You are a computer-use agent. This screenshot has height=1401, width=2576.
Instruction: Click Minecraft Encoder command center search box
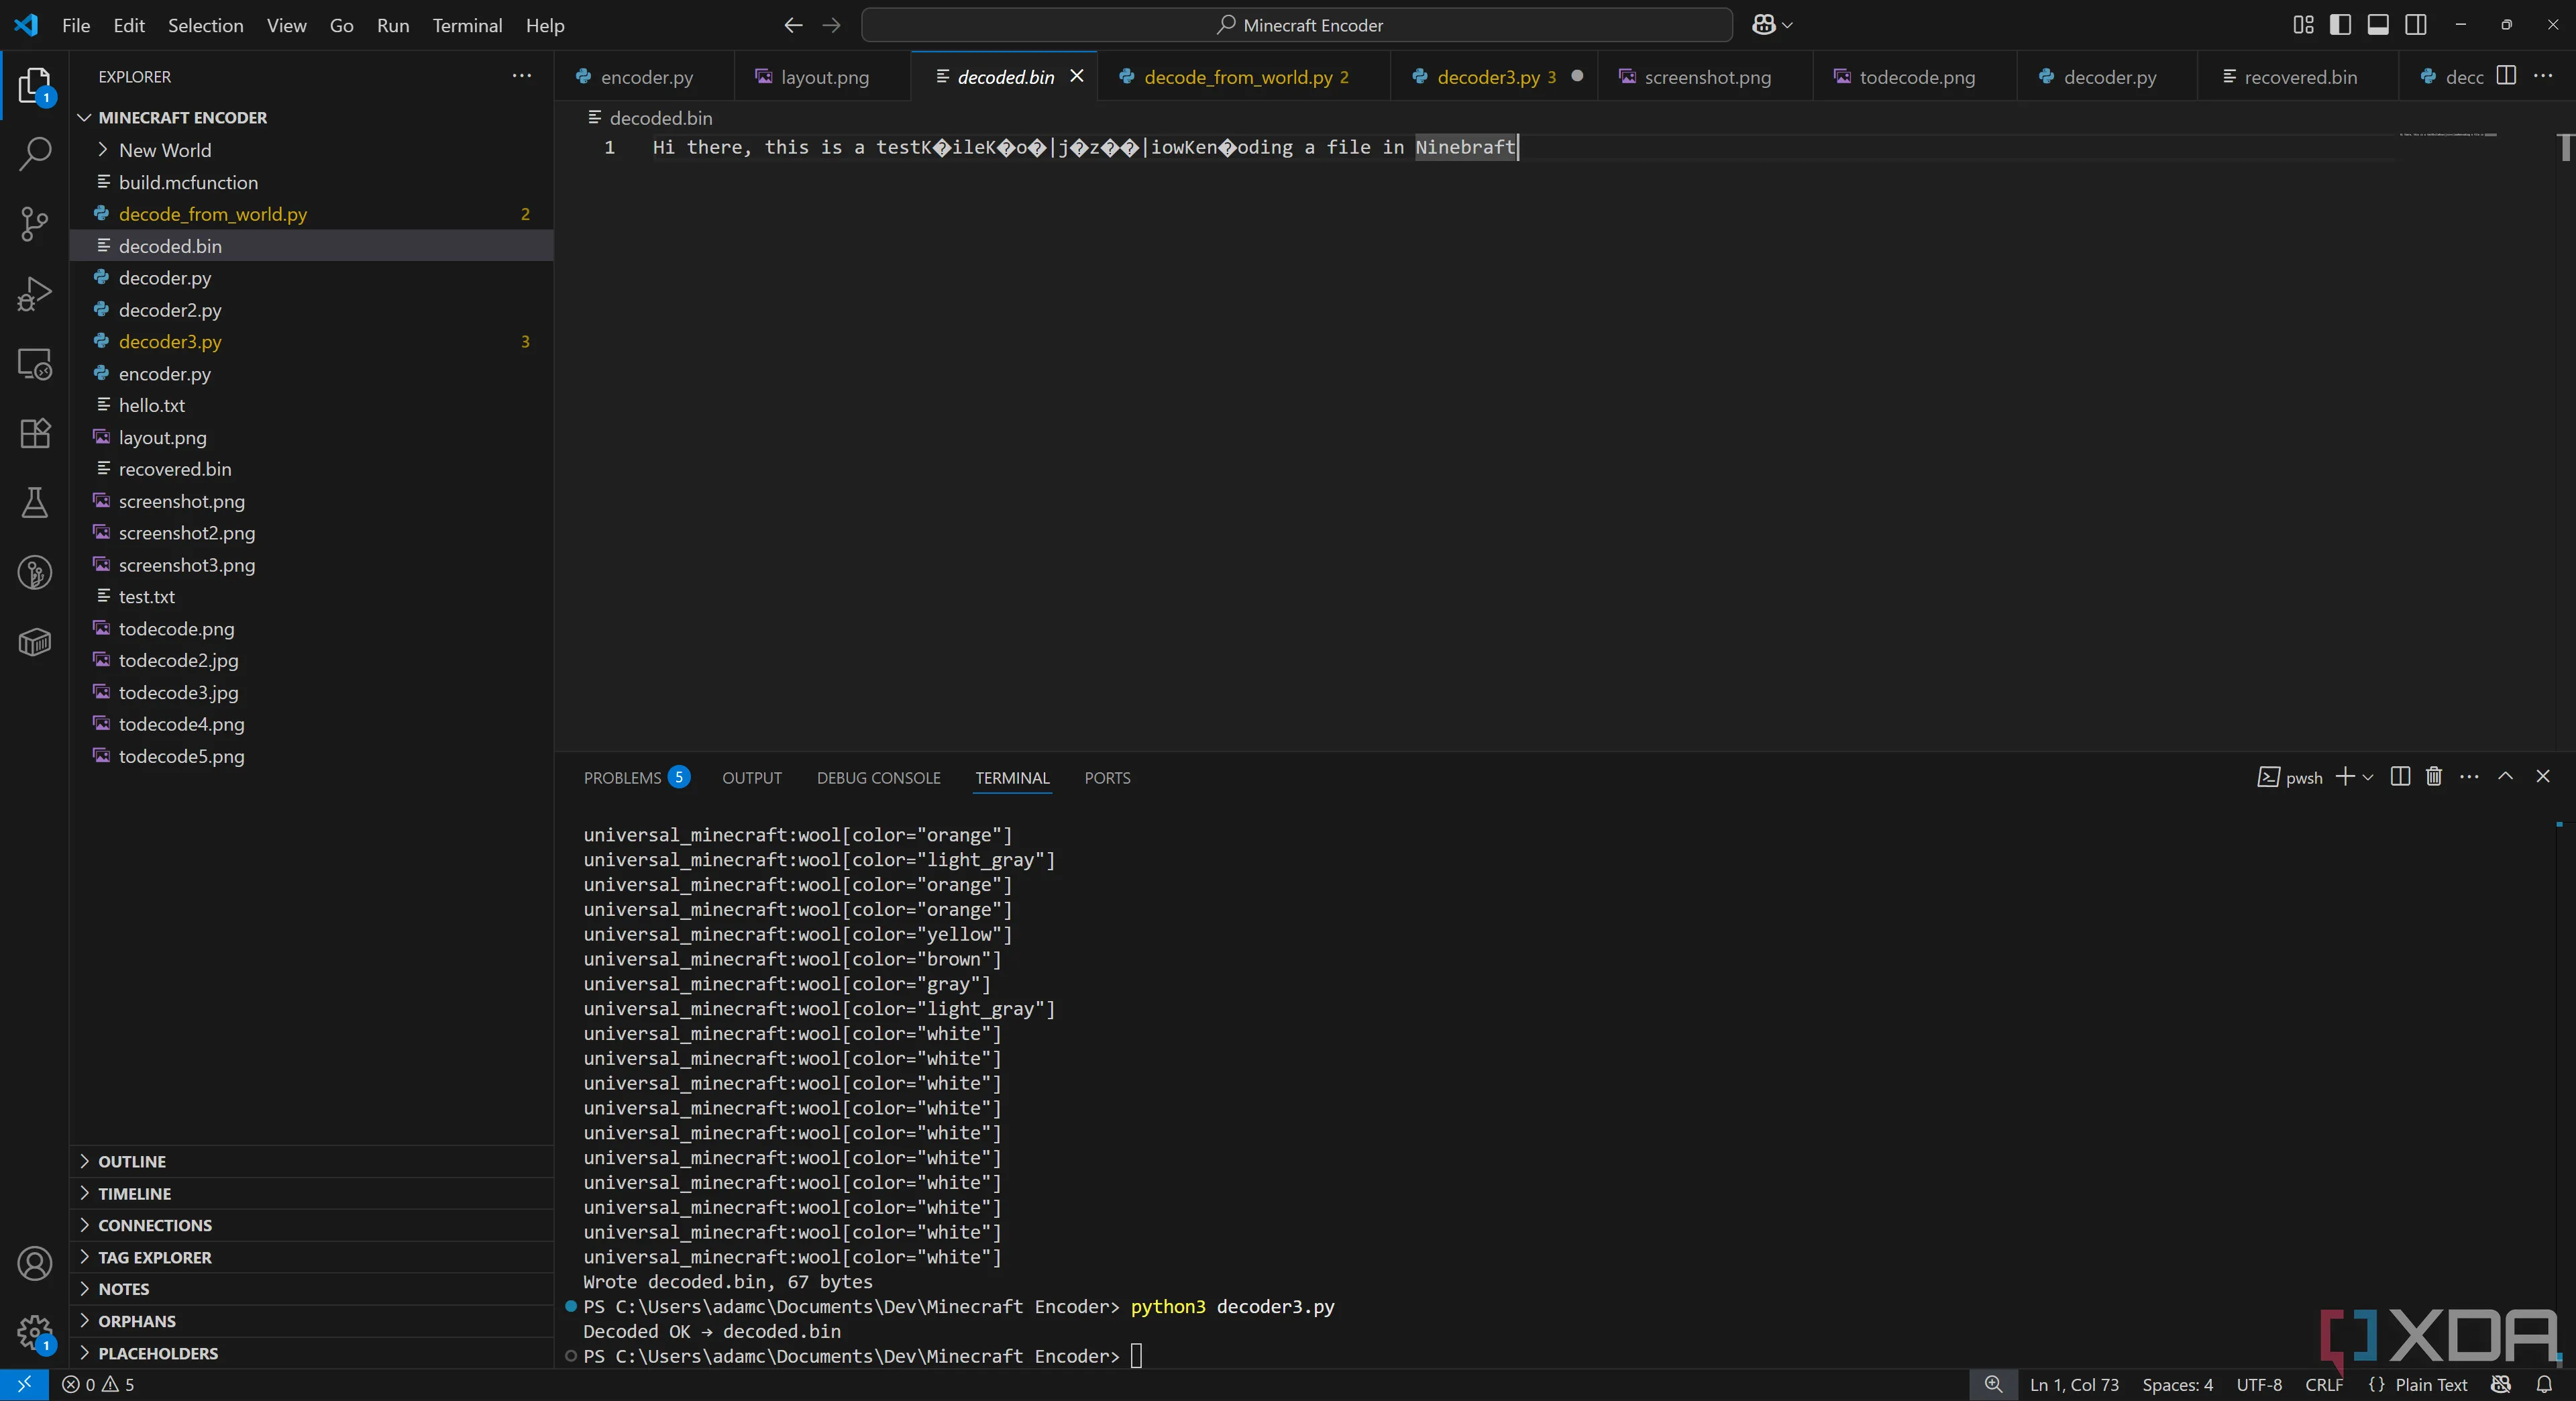point(1296,25)
